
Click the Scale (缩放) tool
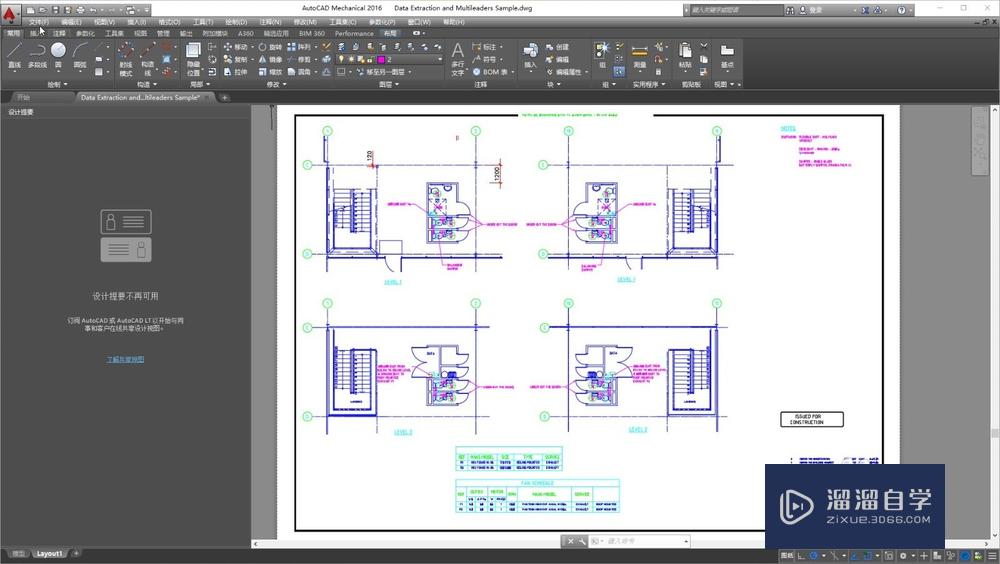[270, 72]
